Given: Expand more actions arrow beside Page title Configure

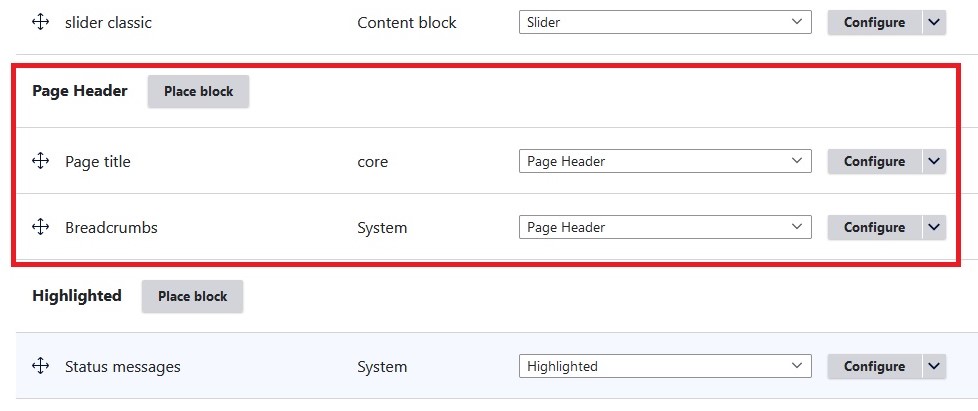Looking at the screenshot, I should (934, 161).
